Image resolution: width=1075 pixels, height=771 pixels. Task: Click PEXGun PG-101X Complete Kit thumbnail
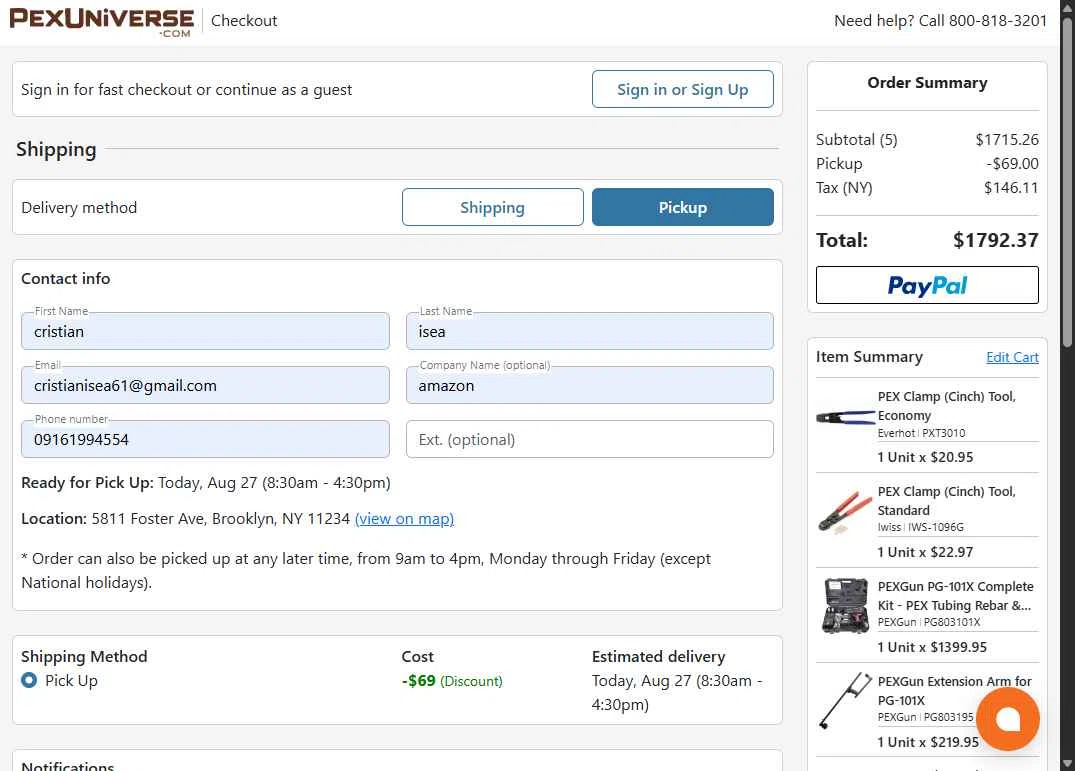pyautogui.click(x=845, y=606)
